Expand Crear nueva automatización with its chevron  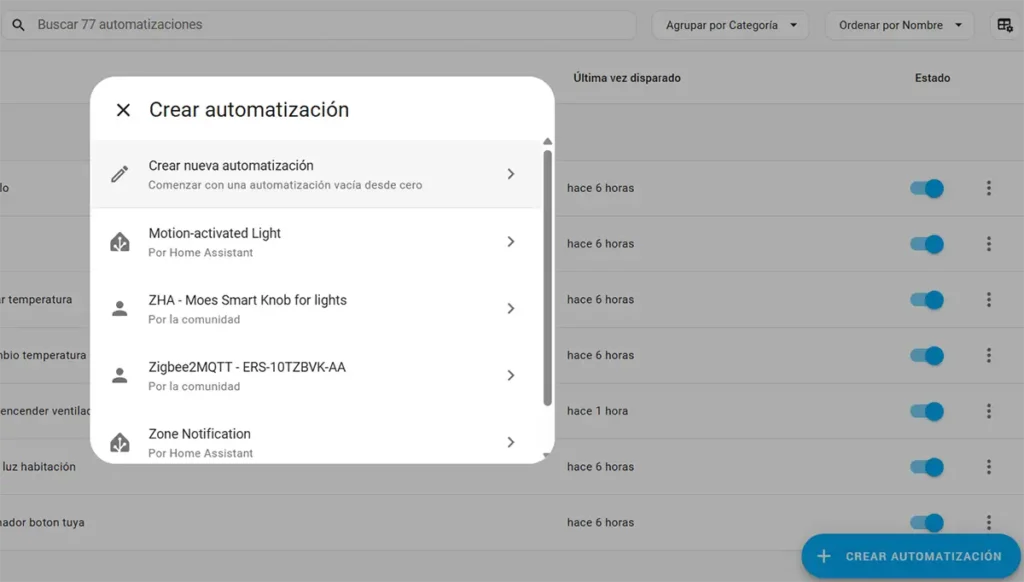[510, 174]
